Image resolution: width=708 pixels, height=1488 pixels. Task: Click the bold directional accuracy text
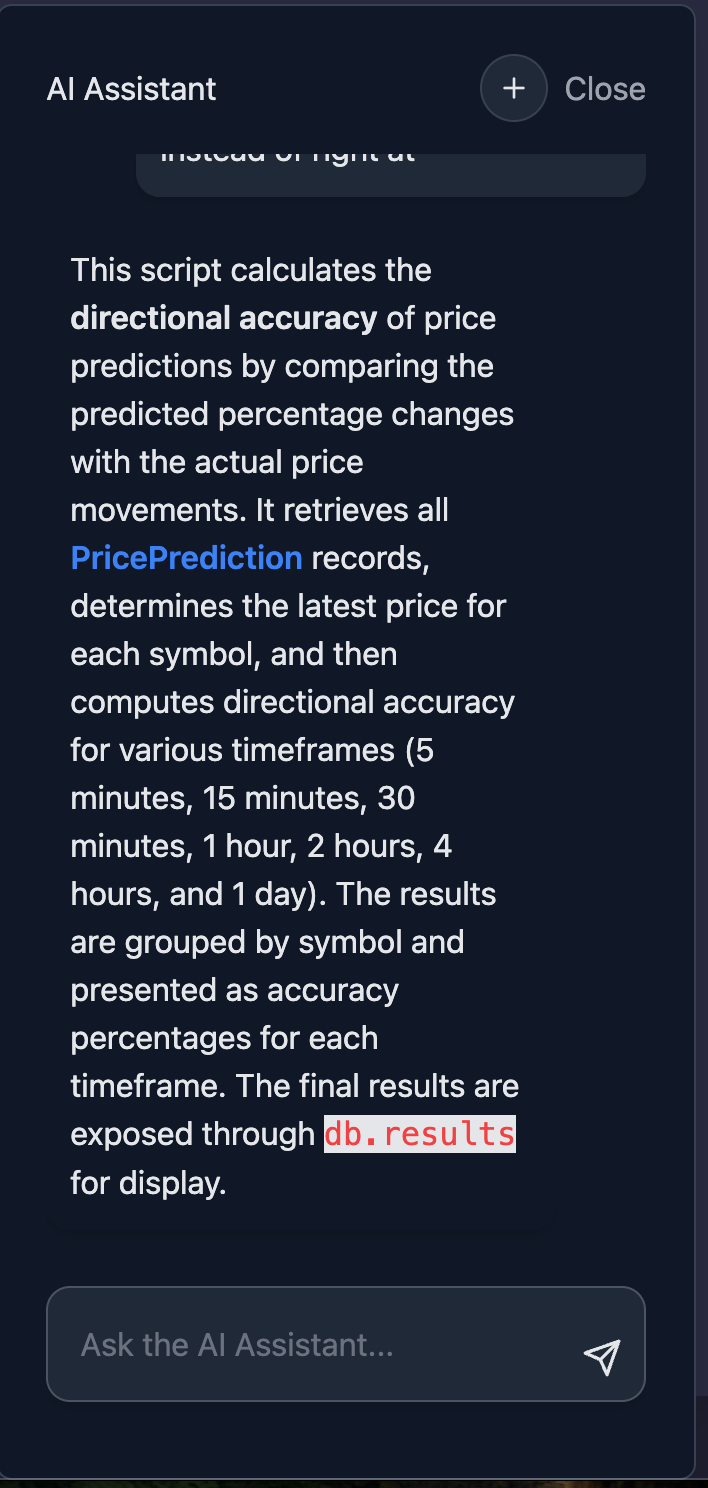point(223,318)
